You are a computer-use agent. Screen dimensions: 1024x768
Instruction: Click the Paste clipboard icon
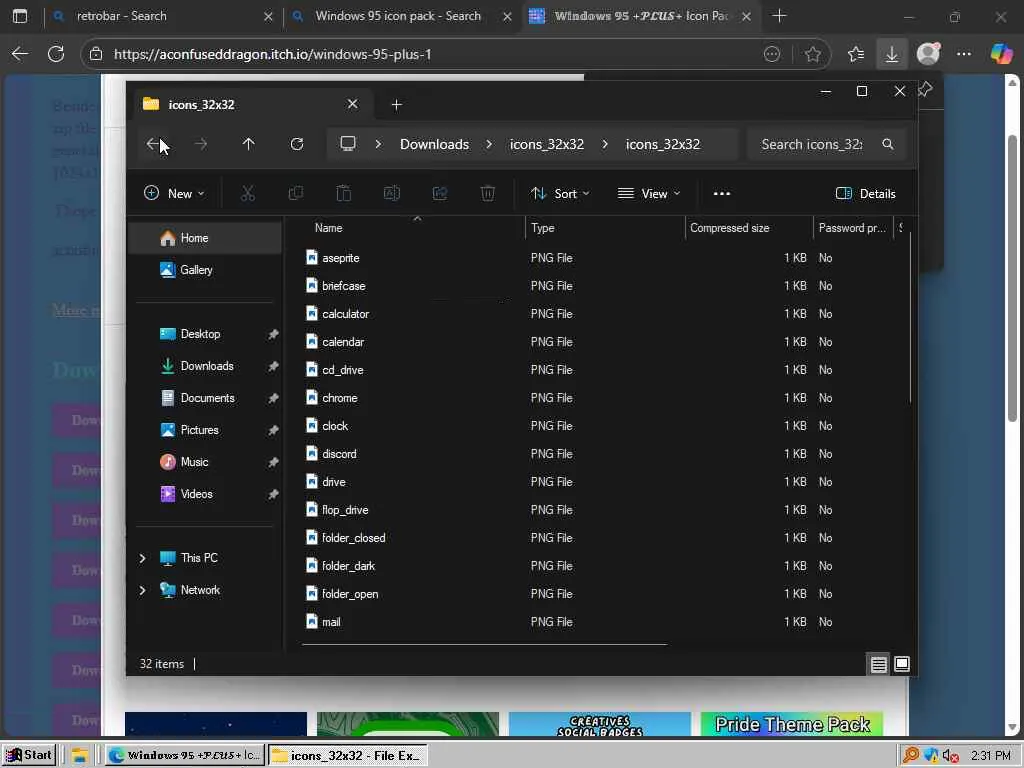[344, 193]
